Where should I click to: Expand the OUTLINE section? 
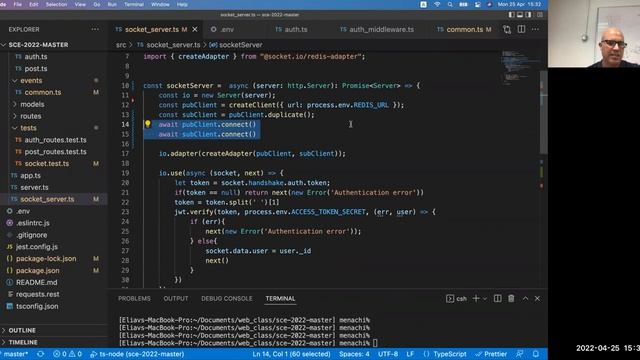22,330
